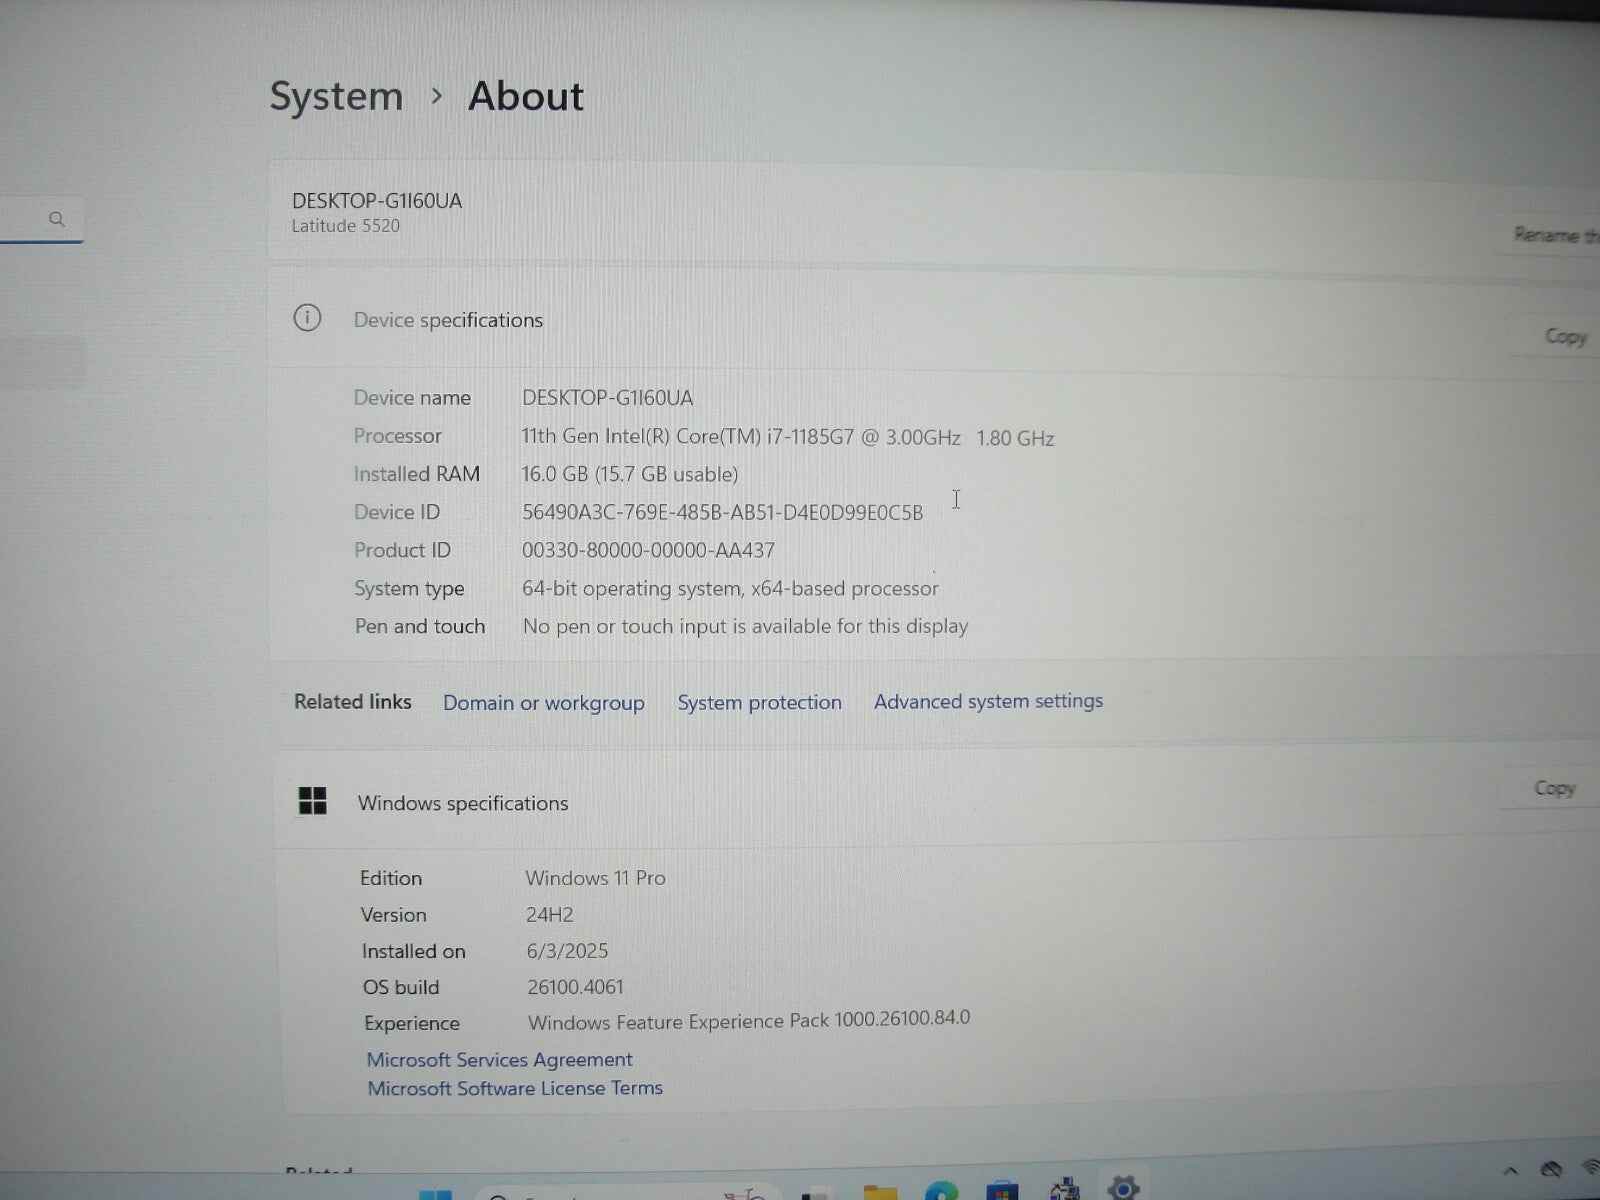Open Microsoft Store from the taskbar
The width and height of the screenshot is (1600, 1200).
(x=1000, y=1192)
